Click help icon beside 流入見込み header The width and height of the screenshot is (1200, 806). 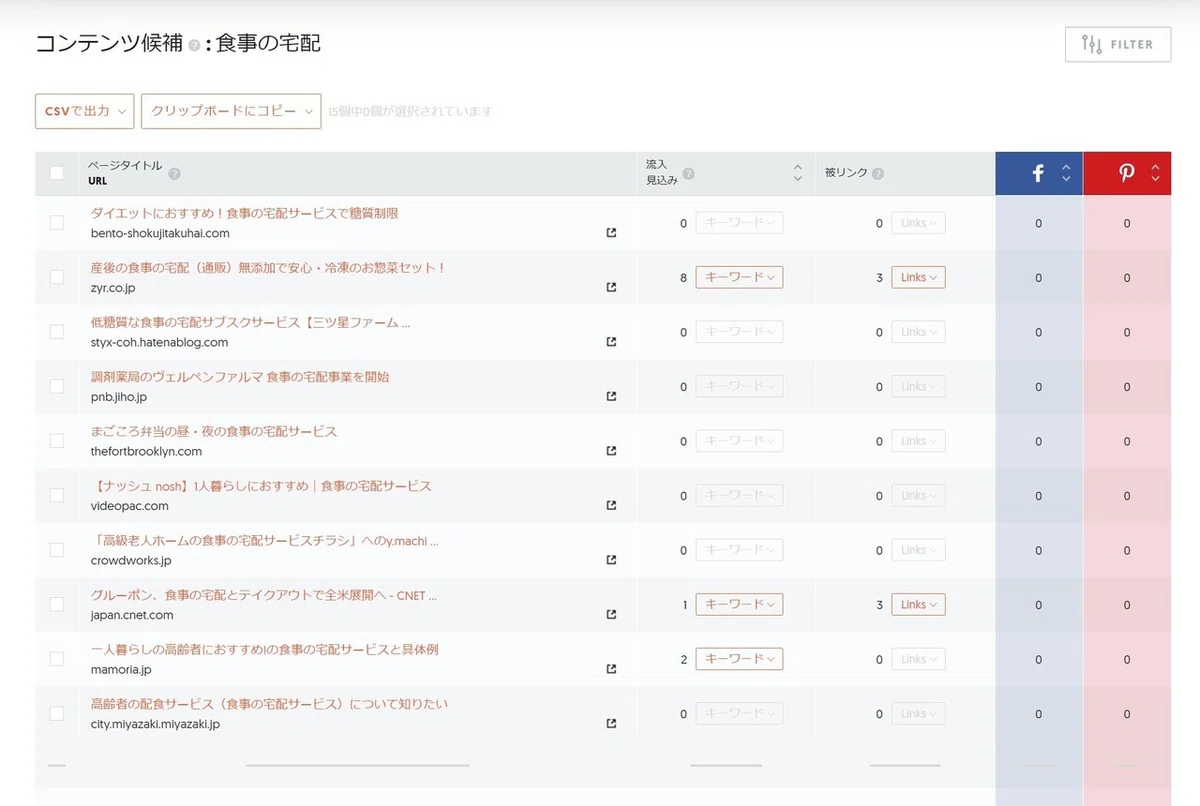click(688, 174)
